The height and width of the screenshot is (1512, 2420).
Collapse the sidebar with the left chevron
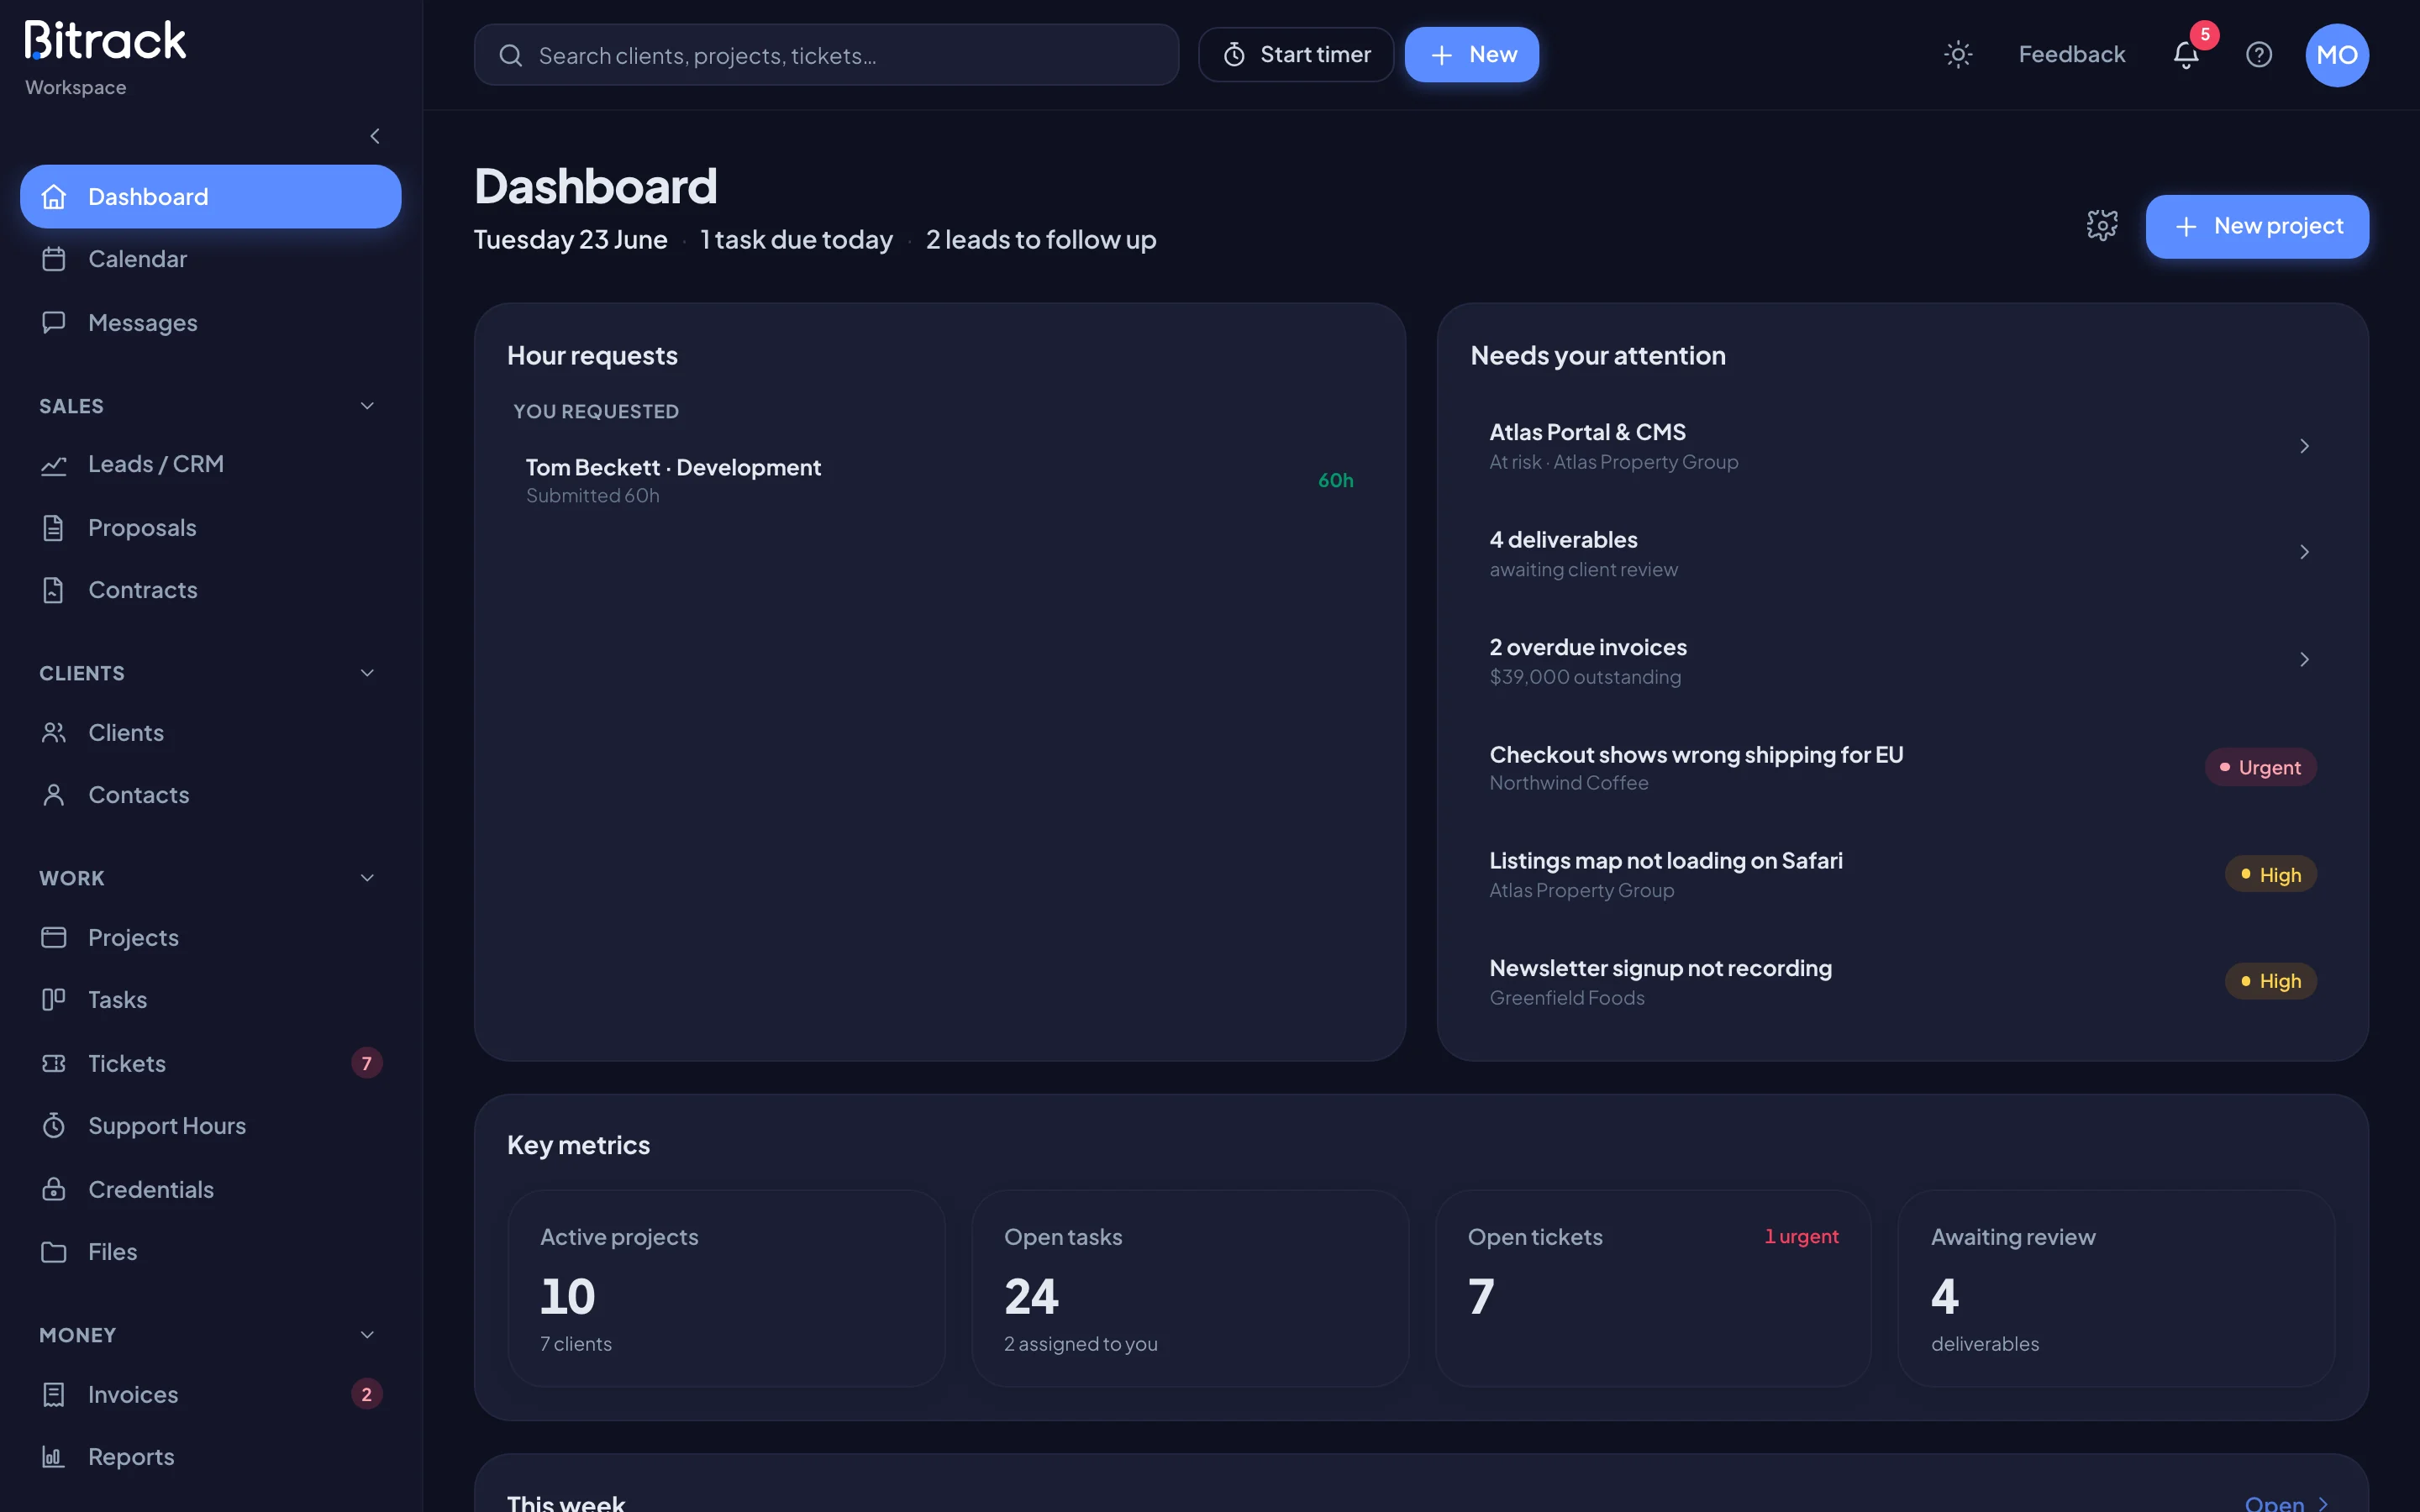(375, 136)
